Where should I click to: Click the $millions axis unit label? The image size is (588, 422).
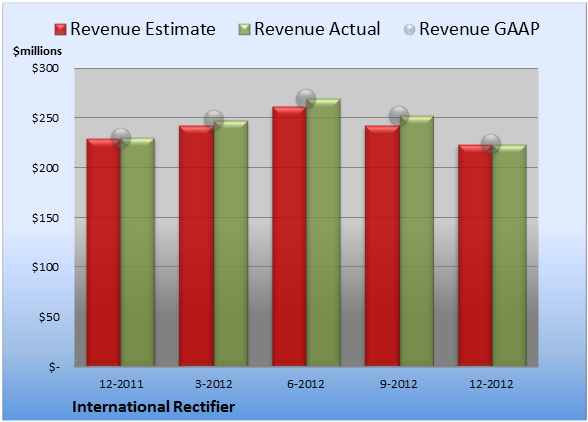pyautogui.click(x=37, y=51)
